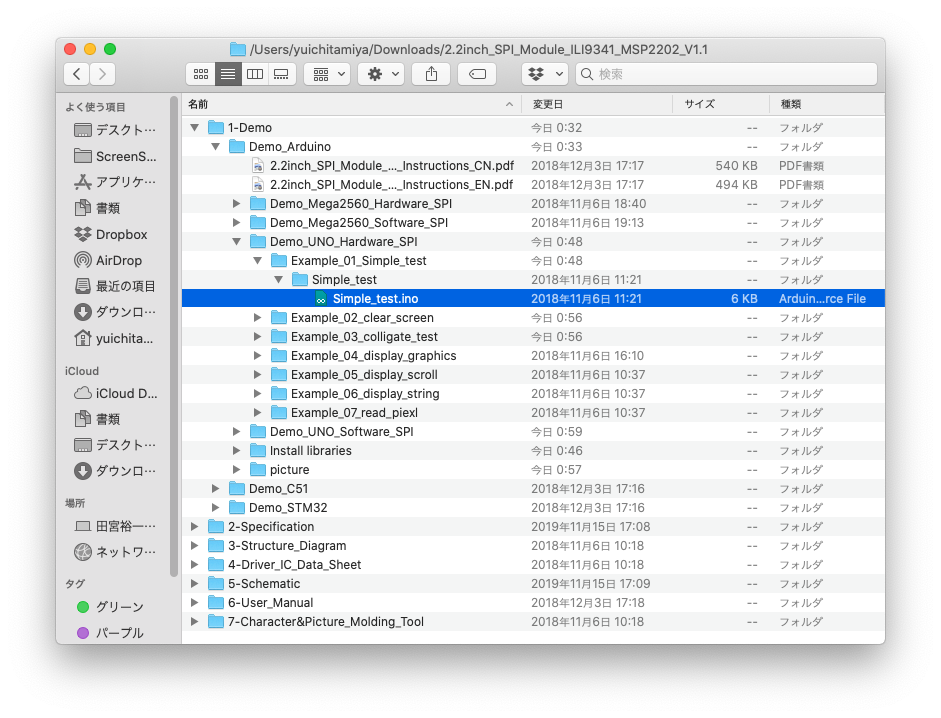Select Example_04_display_graphics folder icon
The image size is (941, 718).
tap(278, 355)
